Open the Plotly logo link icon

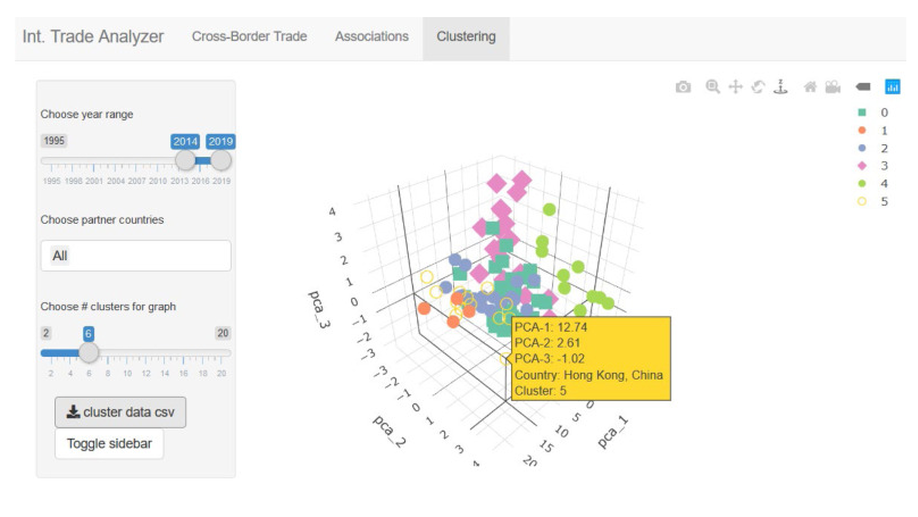892,87
